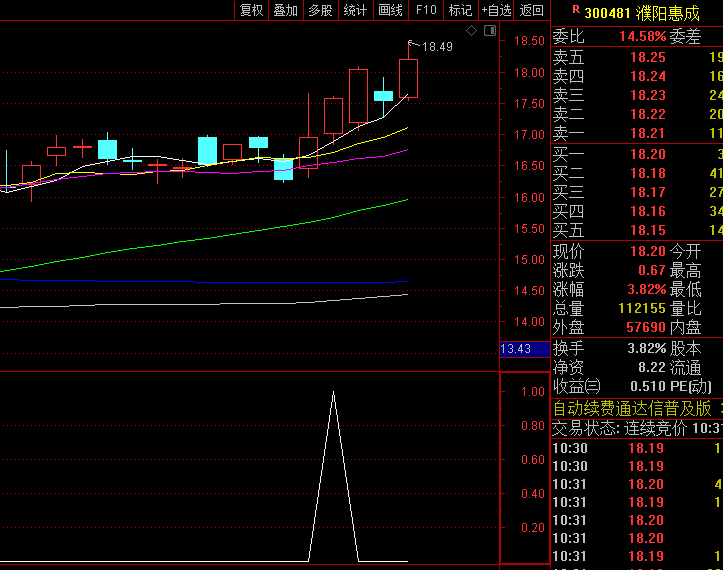Click the blue 13.43 price axis marker
Image resolution: width=723 pixels, height=570 pixels.
(515, 348)
